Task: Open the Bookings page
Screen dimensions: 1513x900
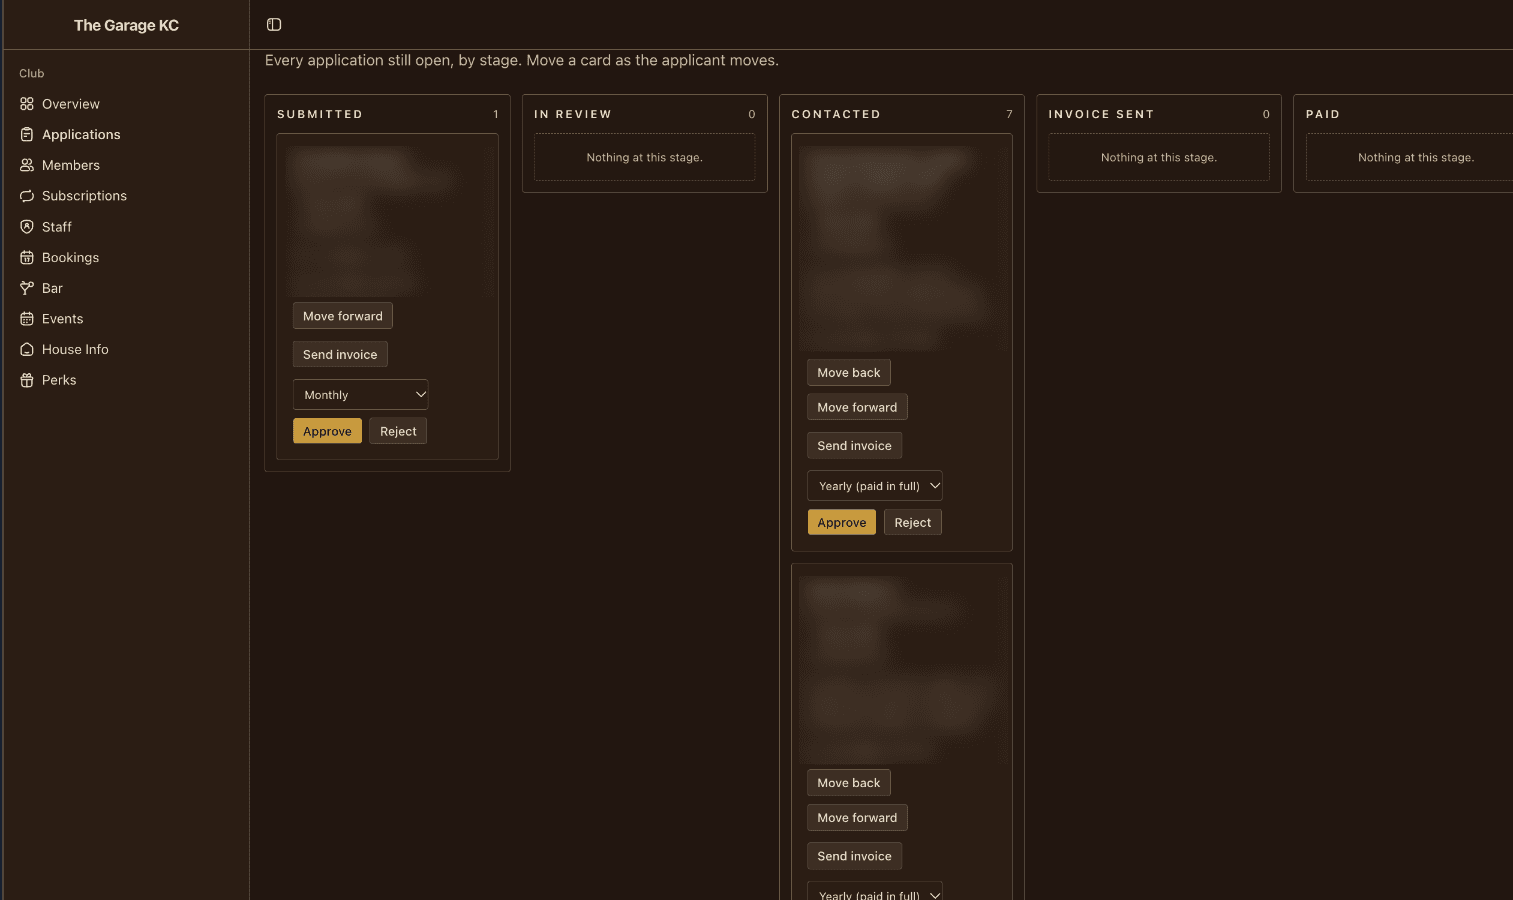Action: 70,257
